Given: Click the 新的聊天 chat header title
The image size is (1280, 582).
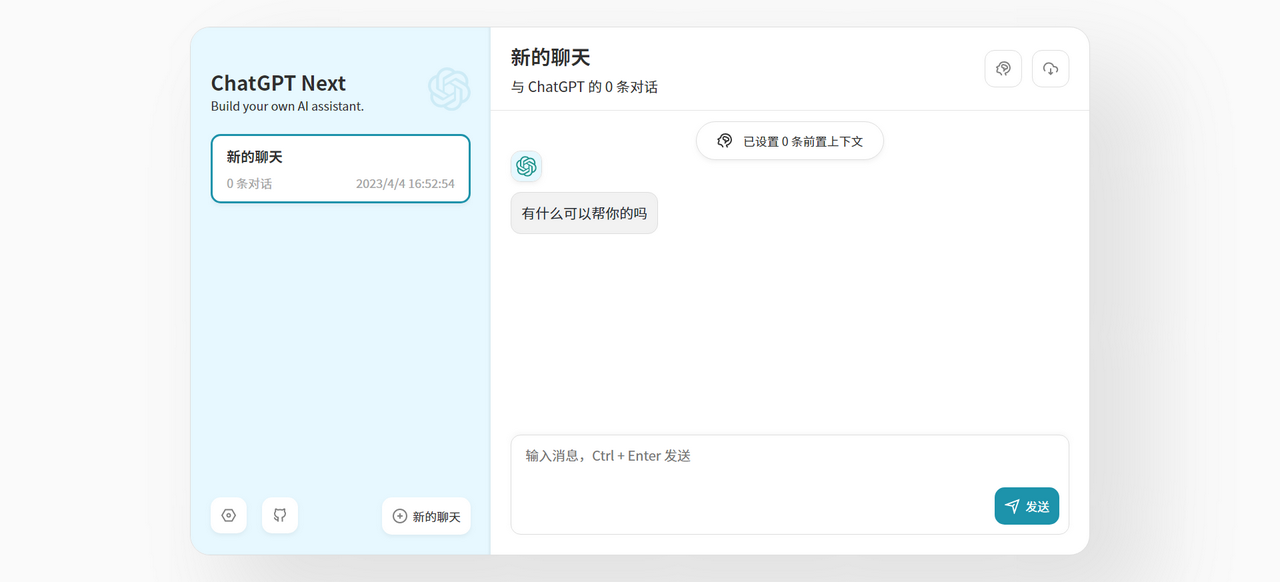Looking at the screenshot, I should point(550,57).
